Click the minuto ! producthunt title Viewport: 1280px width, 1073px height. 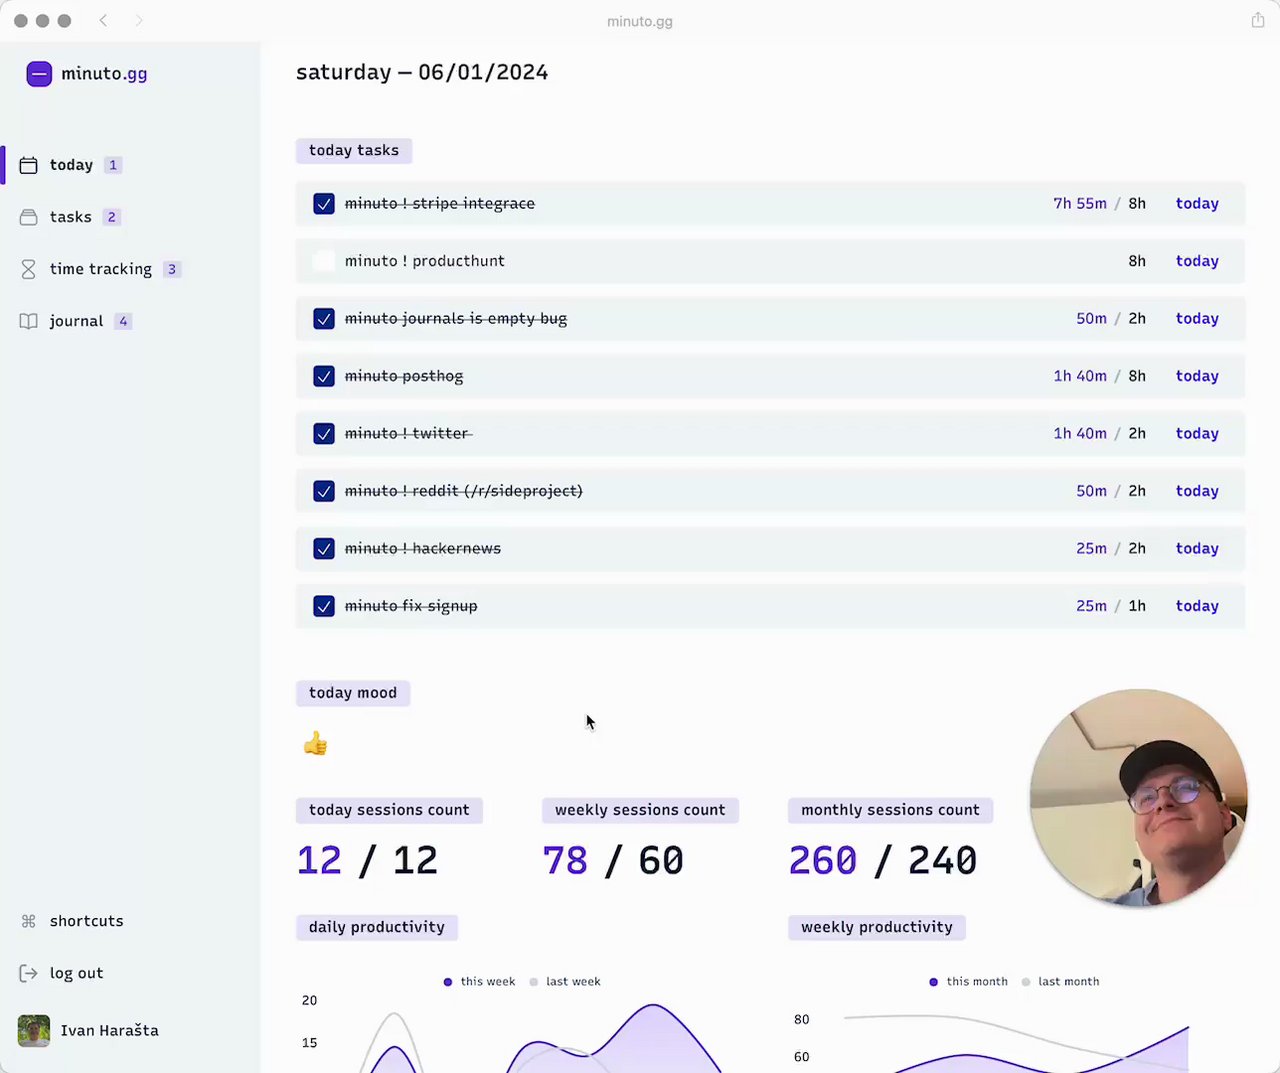click(x=425, y=261)
